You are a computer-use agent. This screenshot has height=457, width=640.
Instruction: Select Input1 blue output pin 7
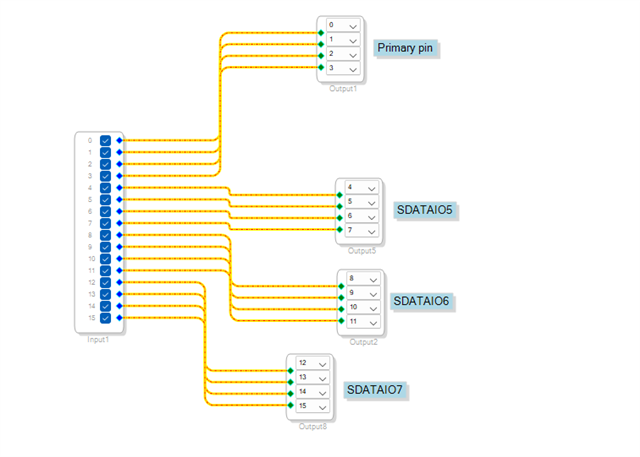119,223
